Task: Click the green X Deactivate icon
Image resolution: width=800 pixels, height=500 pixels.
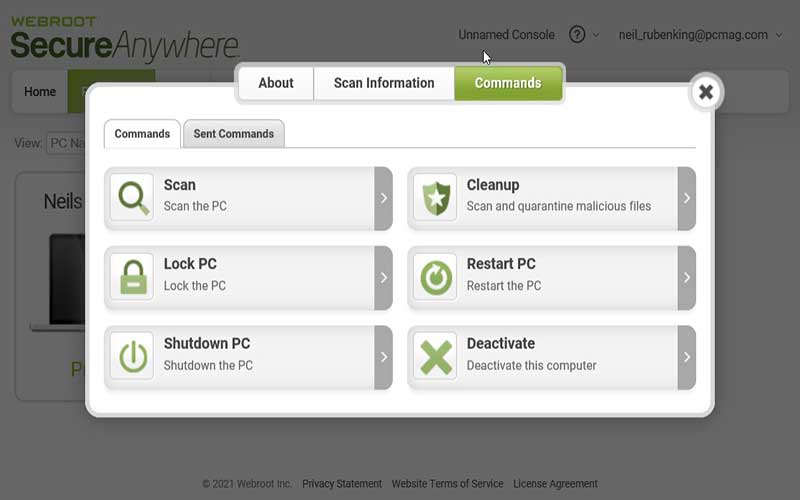Action: (435, 357)
